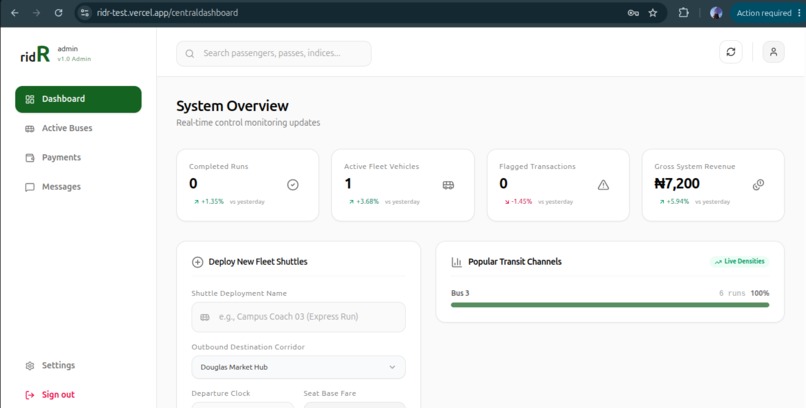Viewport: 806px width, 408px height.
Task: Click the Bus 3 label
Action: [x=460, y=293]
